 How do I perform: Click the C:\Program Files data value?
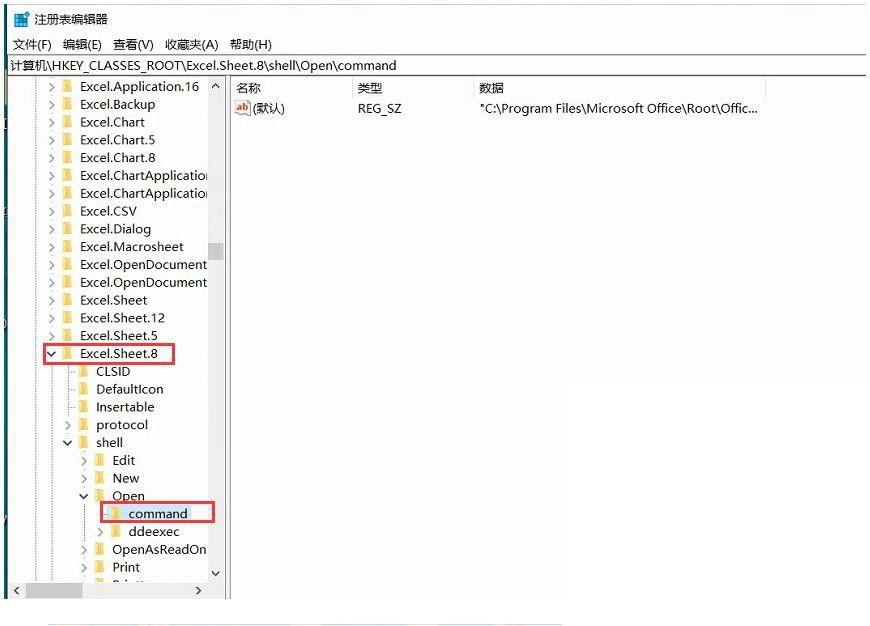[x=619, y=108]
